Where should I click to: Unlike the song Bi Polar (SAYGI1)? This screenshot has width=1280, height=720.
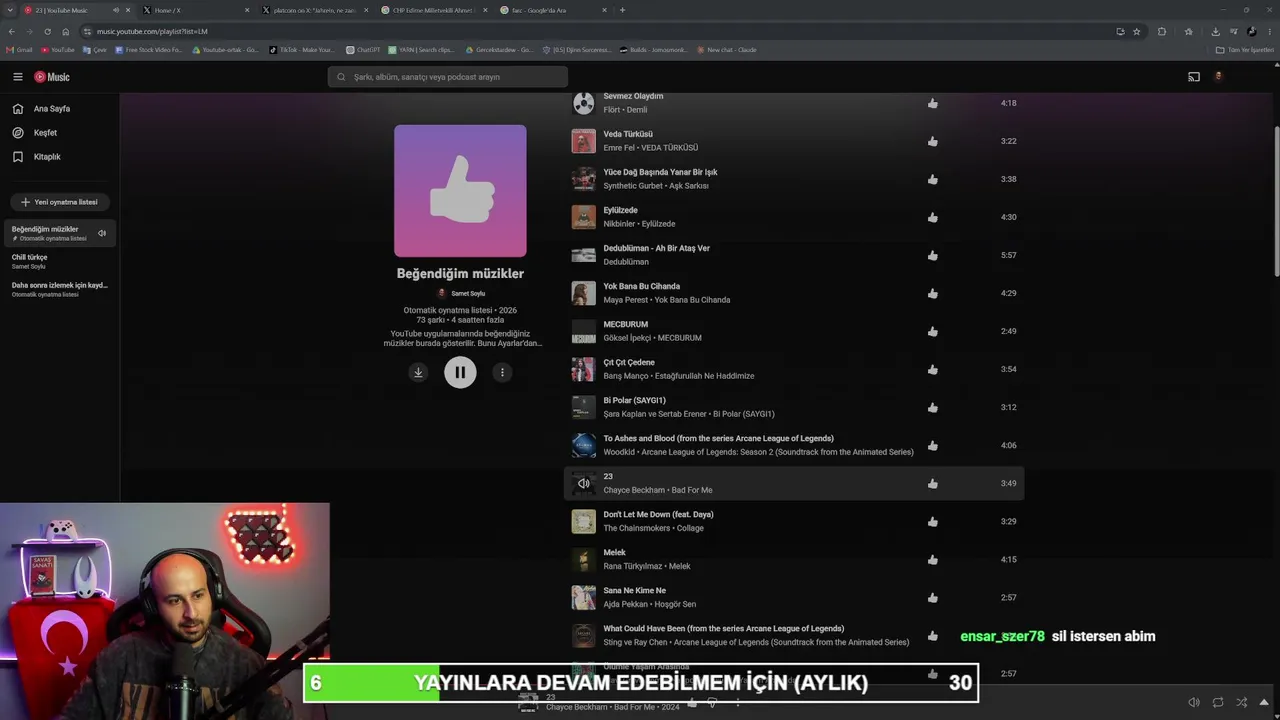pyautogui.click(x=933, y=407)
